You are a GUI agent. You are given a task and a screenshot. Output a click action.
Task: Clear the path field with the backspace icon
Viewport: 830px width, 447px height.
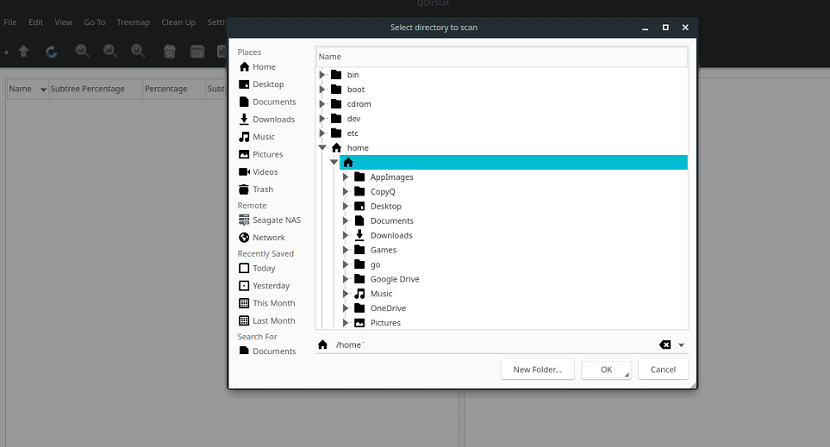click(665, 345)
